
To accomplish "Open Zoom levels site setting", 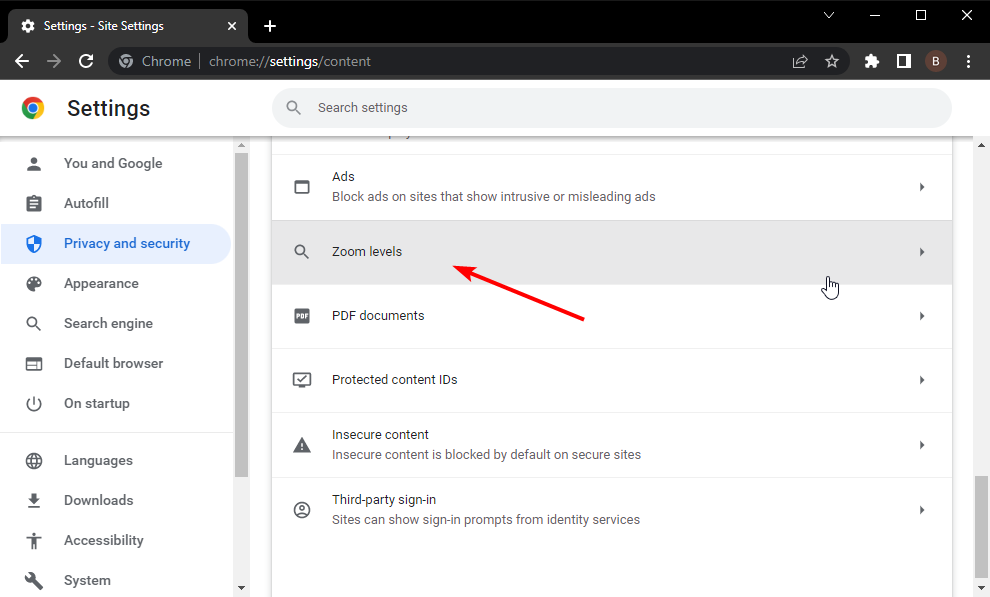I will (x=611, y=252).
